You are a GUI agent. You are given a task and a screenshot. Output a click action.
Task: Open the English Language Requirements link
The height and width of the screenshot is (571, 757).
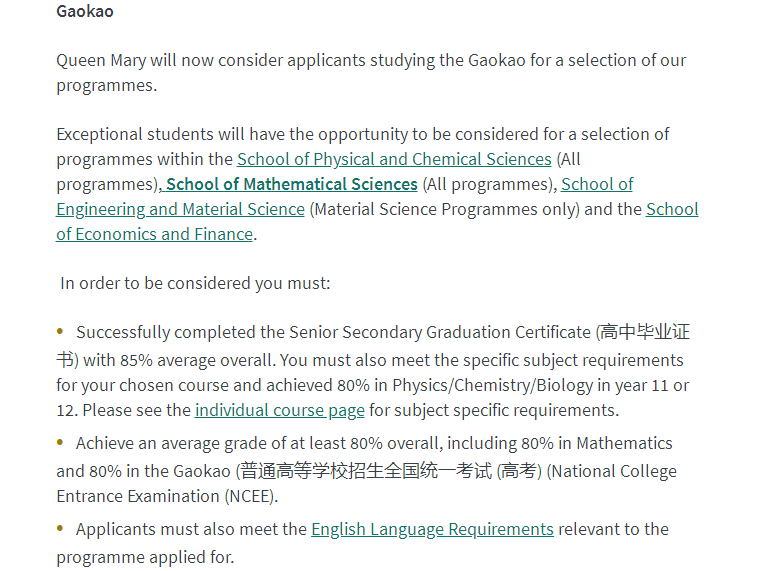point(432,529)
